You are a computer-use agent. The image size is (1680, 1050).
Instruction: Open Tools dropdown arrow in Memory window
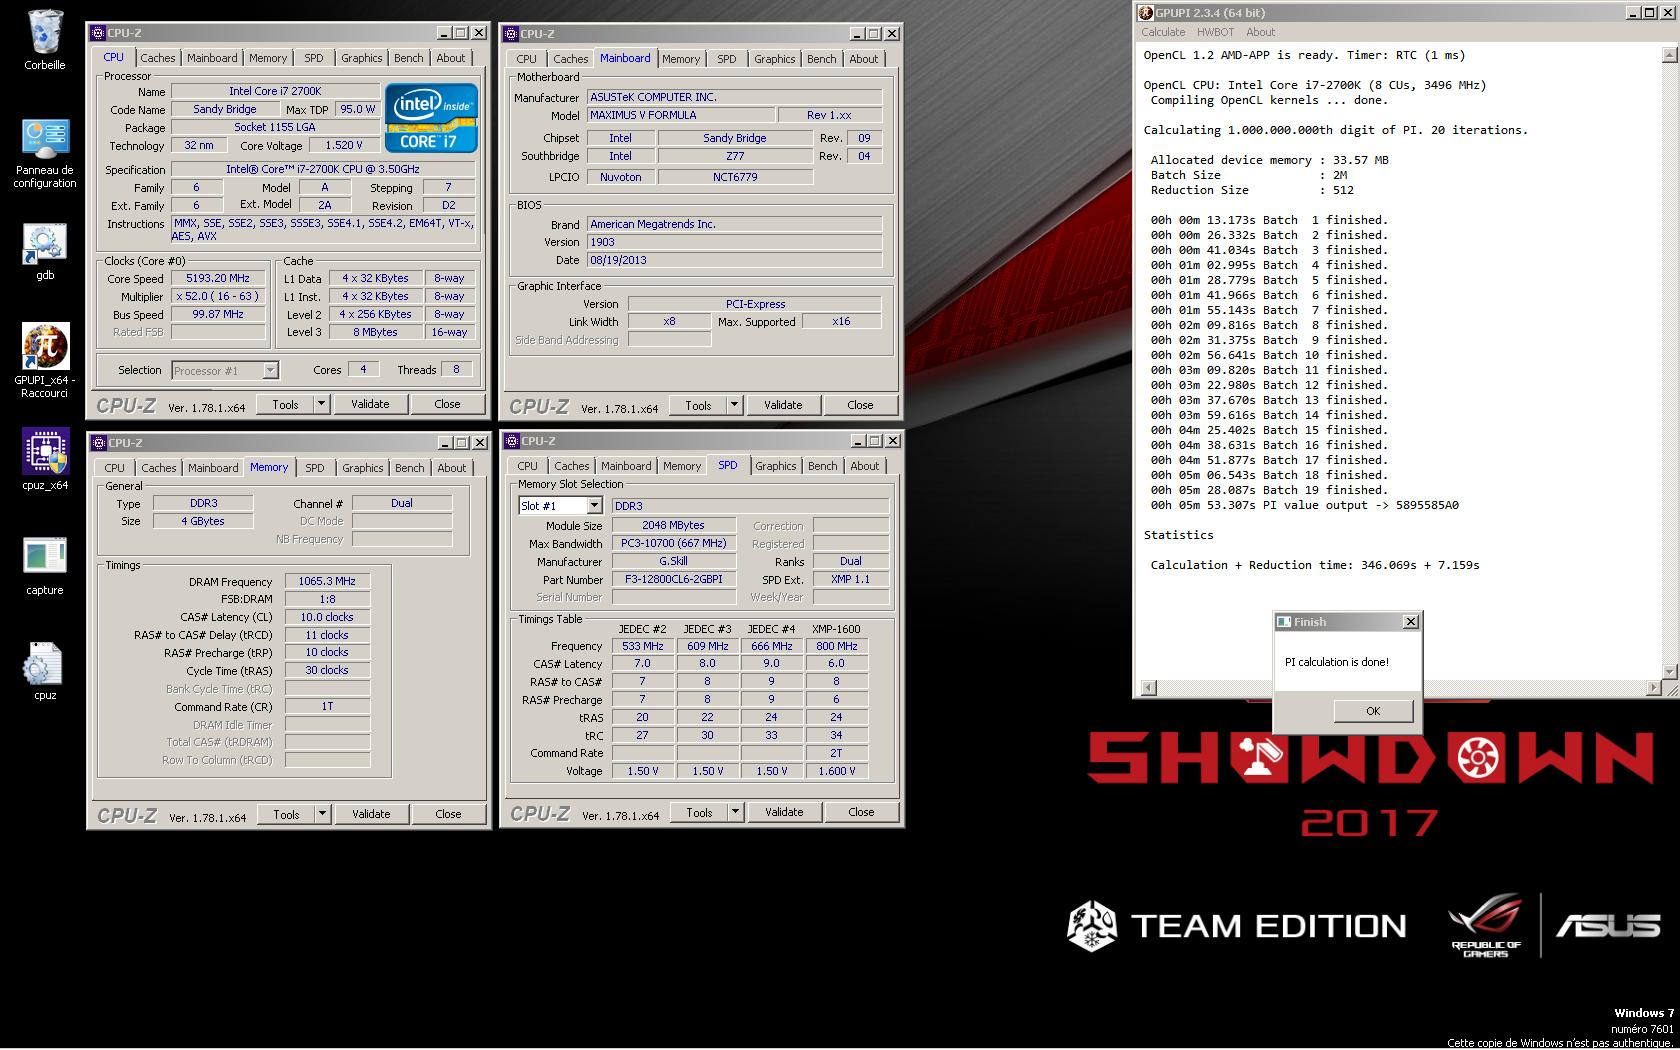pyautogui.click(x=322, y=814)
